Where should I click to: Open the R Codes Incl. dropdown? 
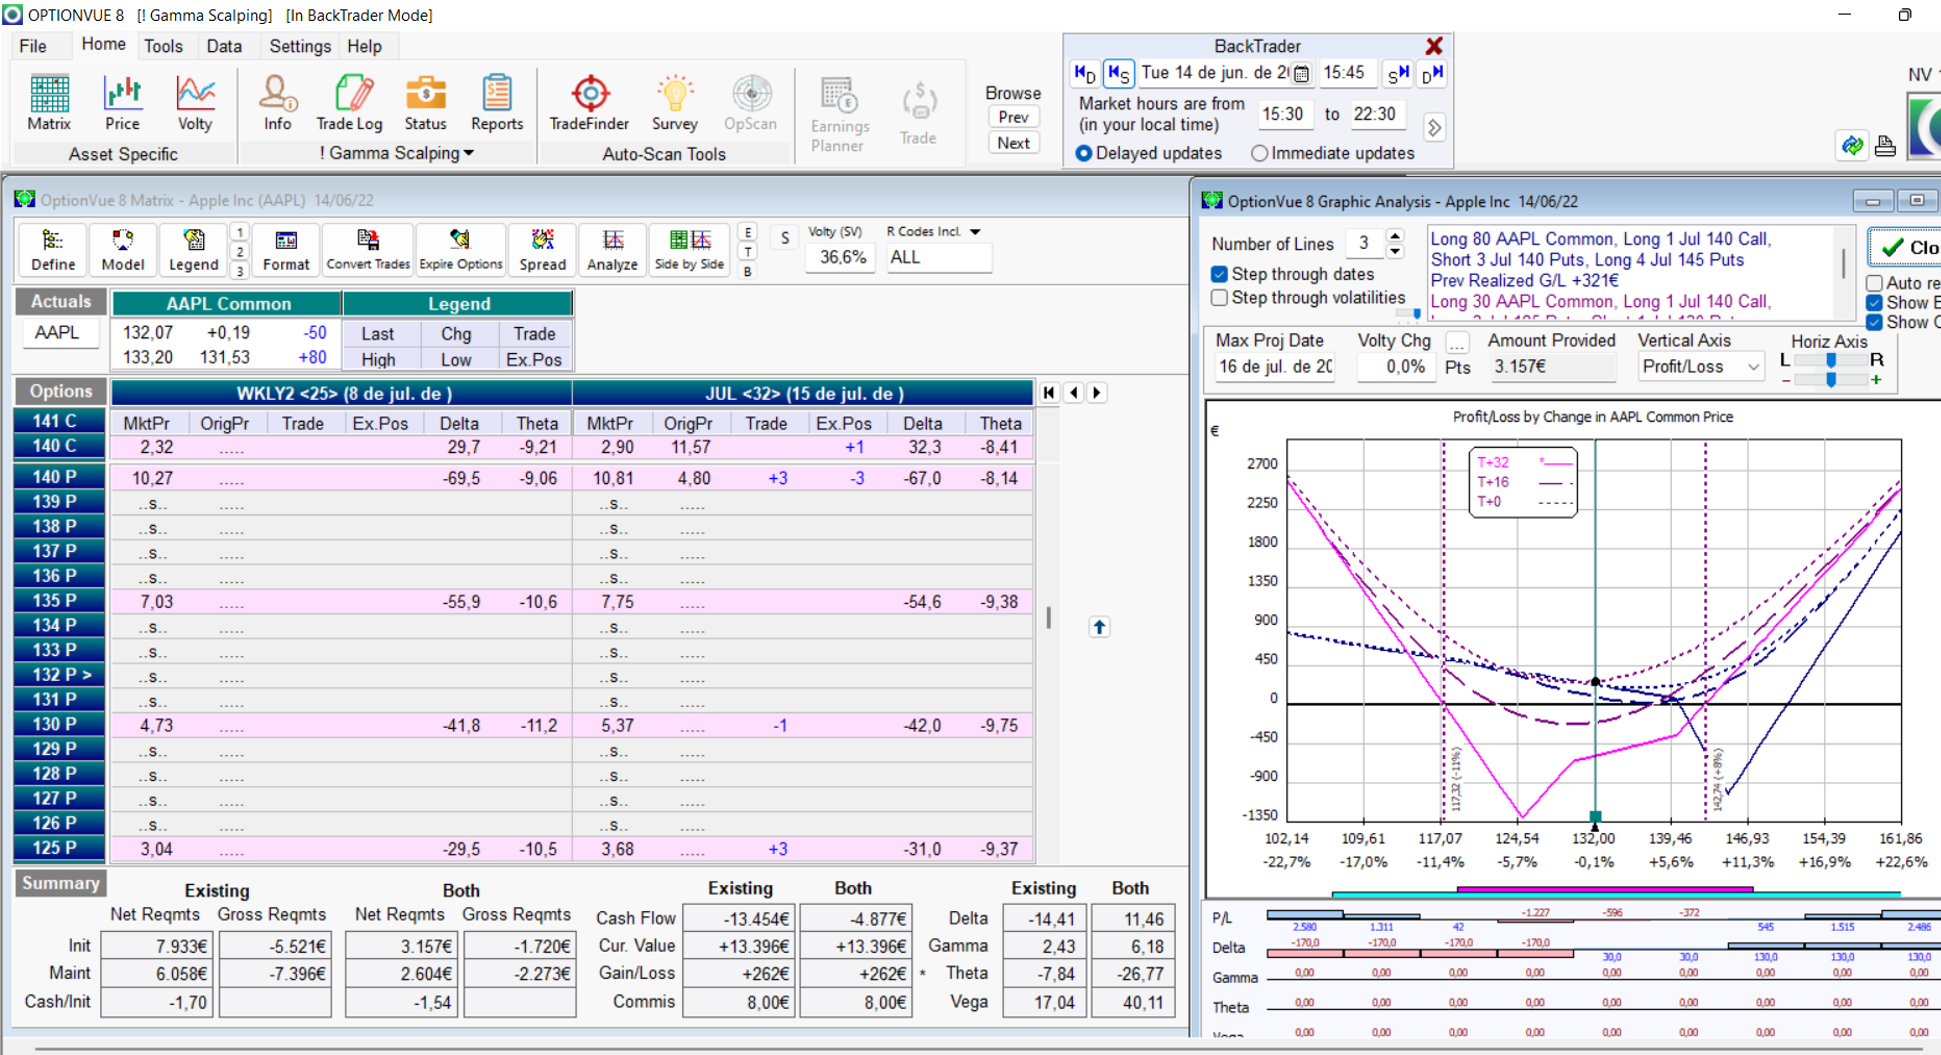coord(975,232)
